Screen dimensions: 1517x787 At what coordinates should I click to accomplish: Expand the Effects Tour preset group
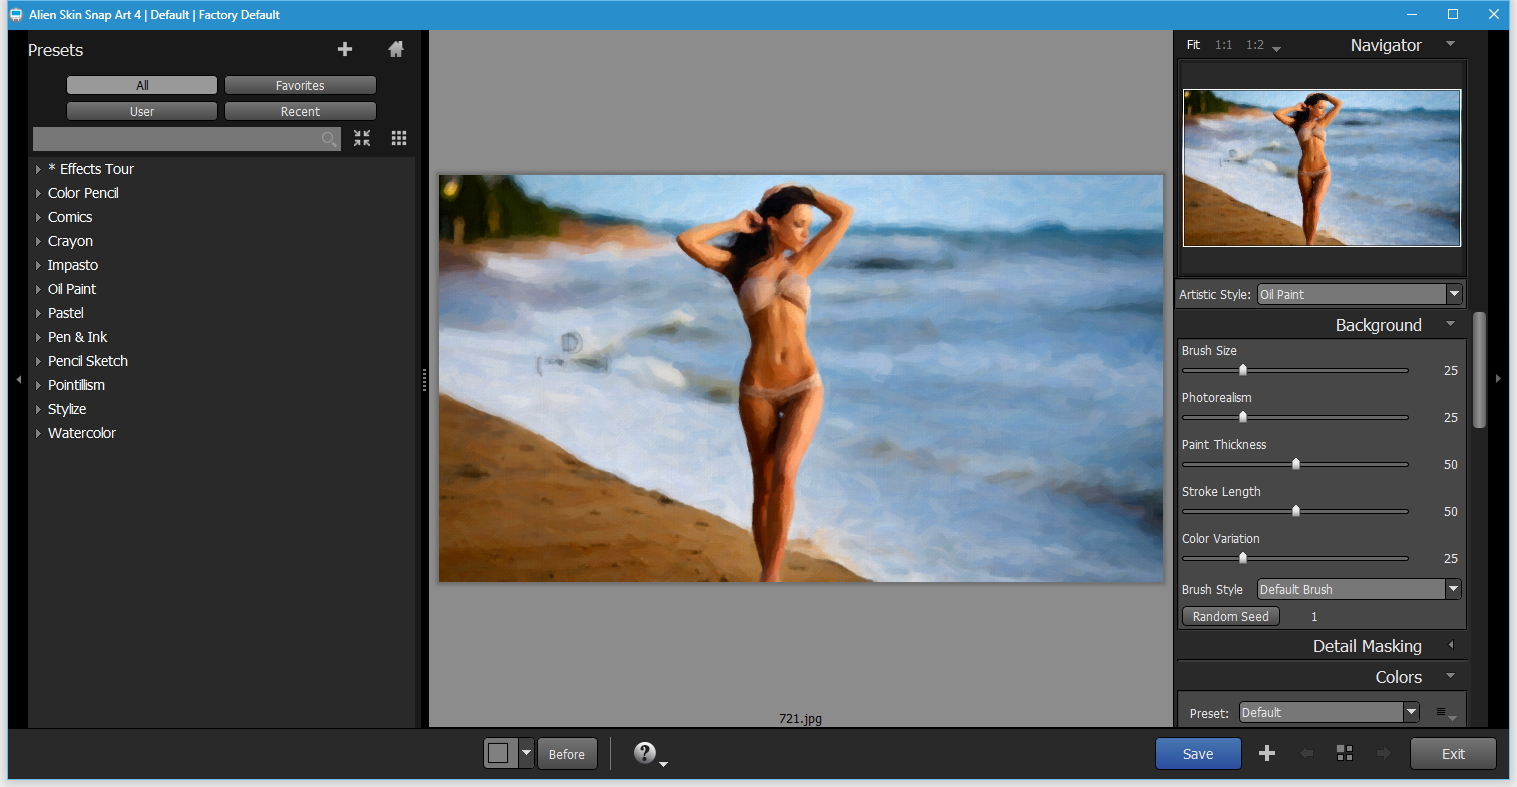pyautogui.click(x=38, y=169)
